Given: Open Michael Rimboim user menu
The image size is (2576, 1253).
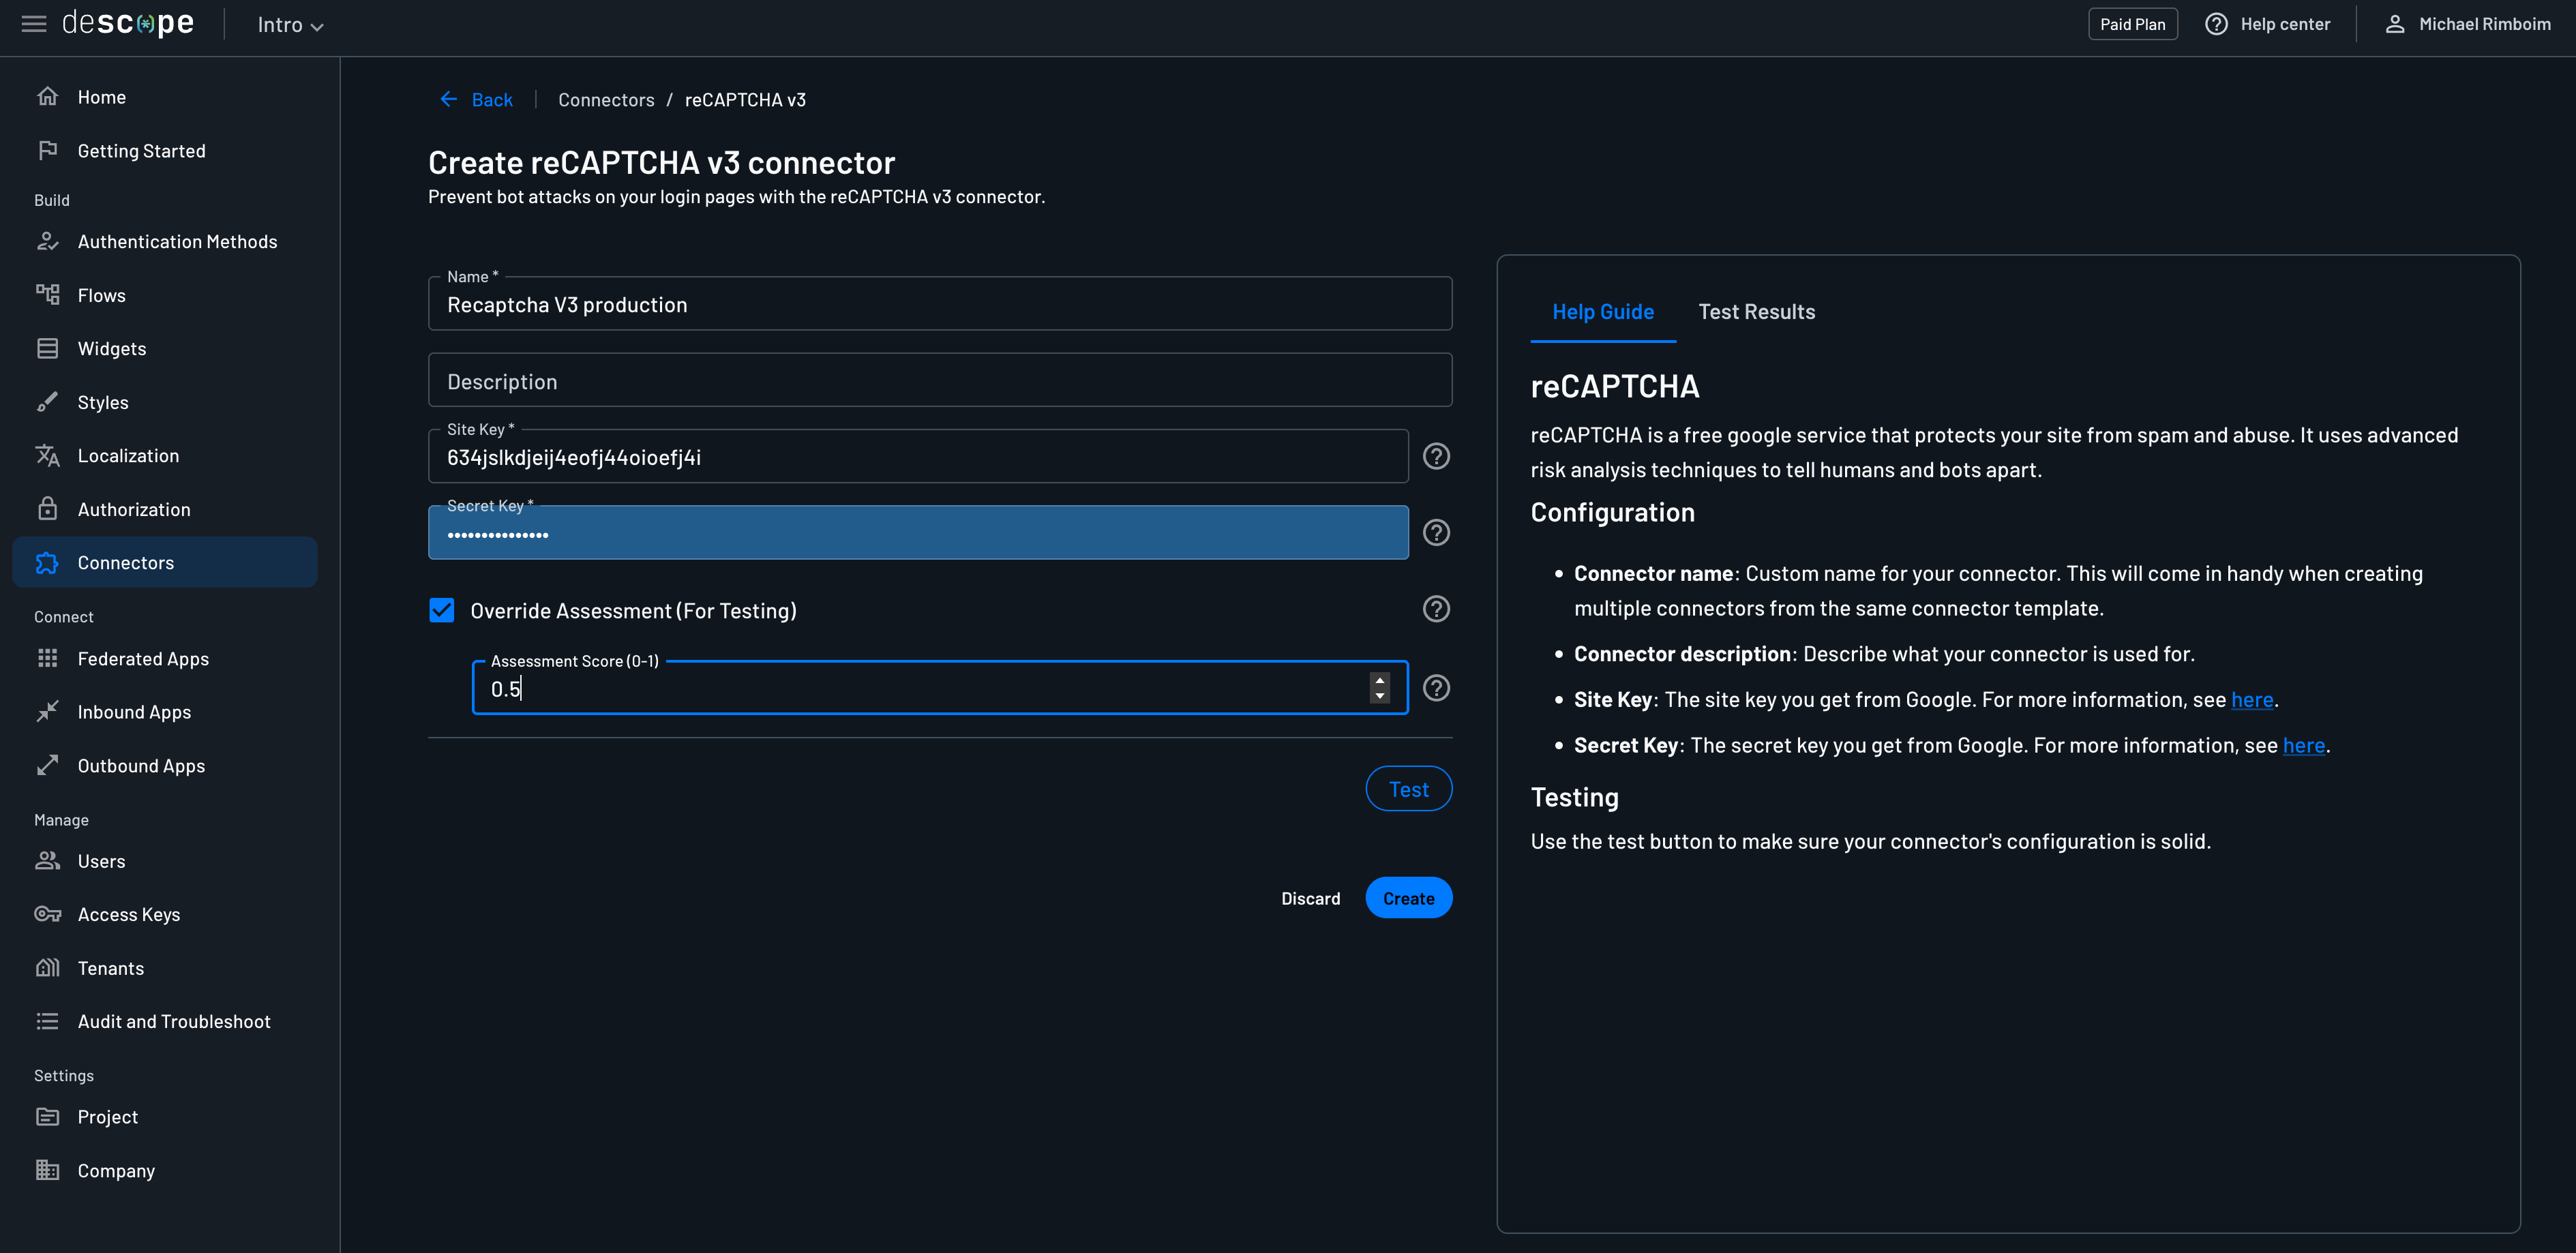Looking at the screenshot, I should tap(2467, 24).
